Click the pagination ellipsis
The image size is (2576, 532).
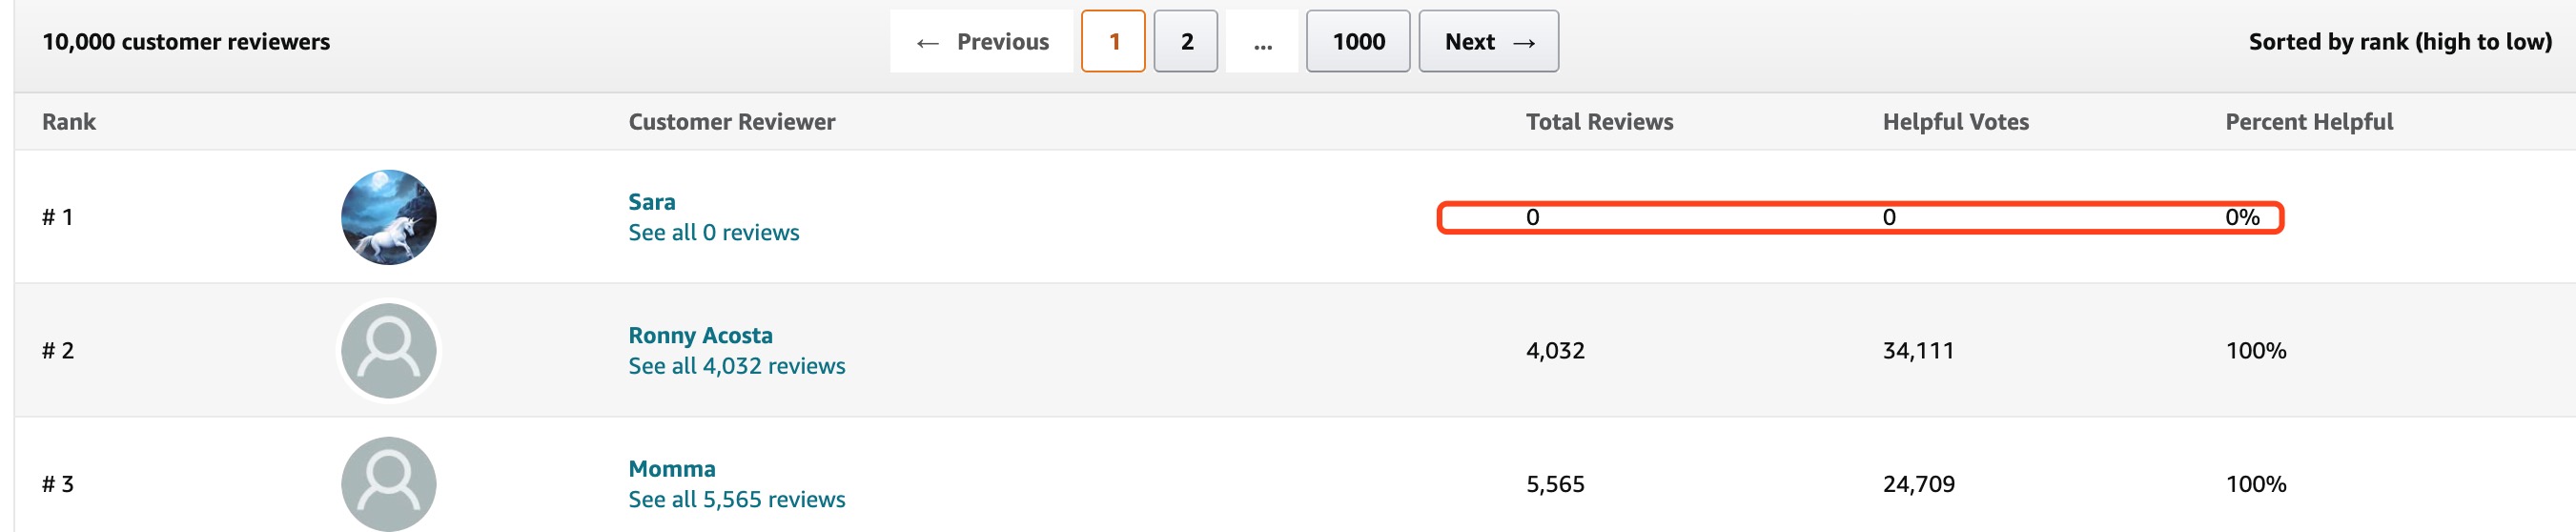point(1262,42)
